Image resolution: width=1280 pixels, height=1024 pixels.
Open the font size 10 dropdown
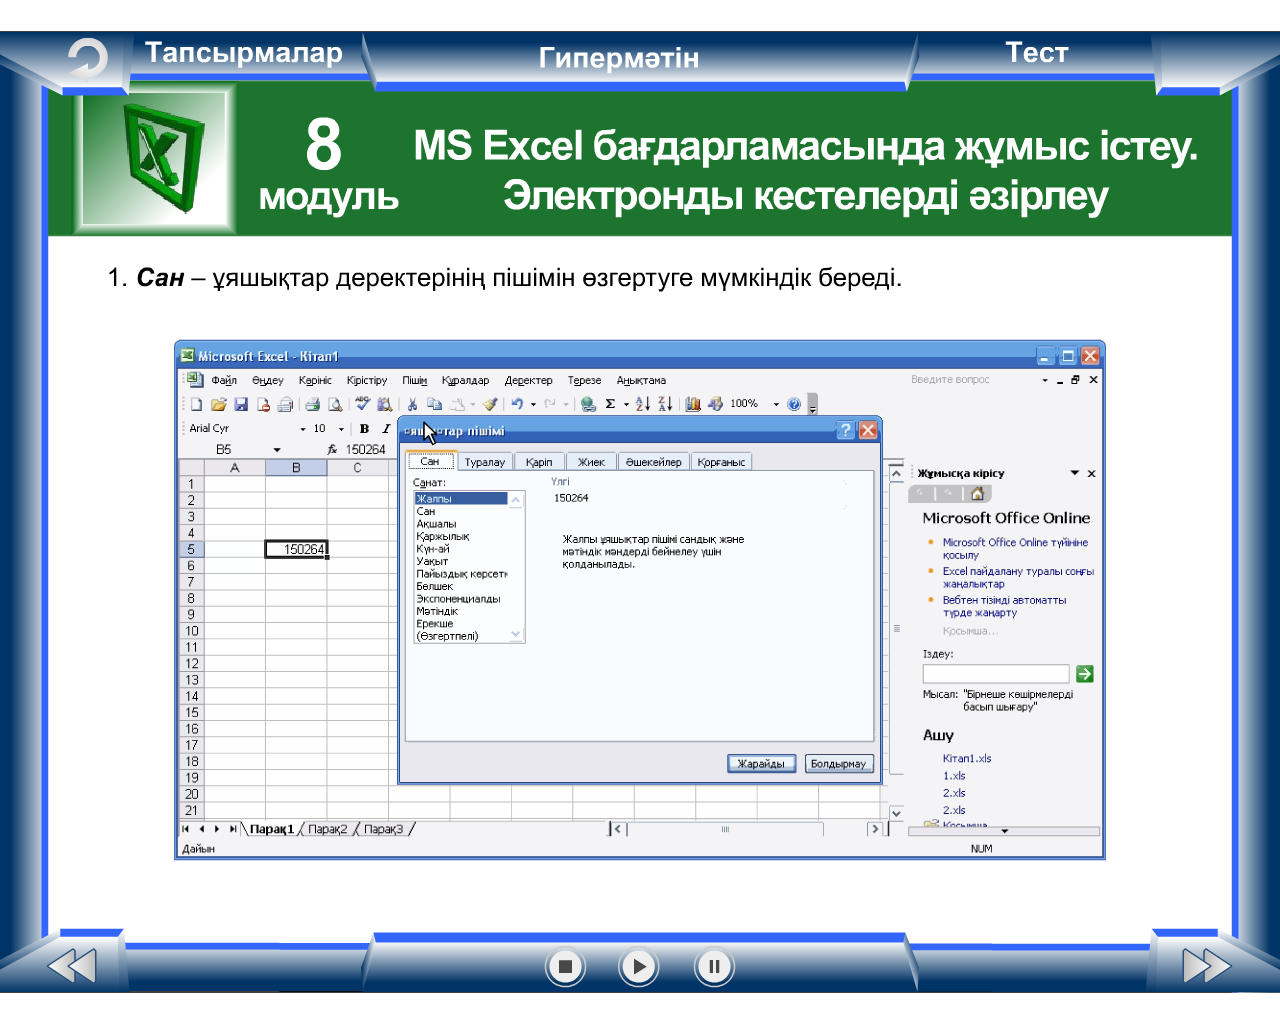[x=341, y=429]
